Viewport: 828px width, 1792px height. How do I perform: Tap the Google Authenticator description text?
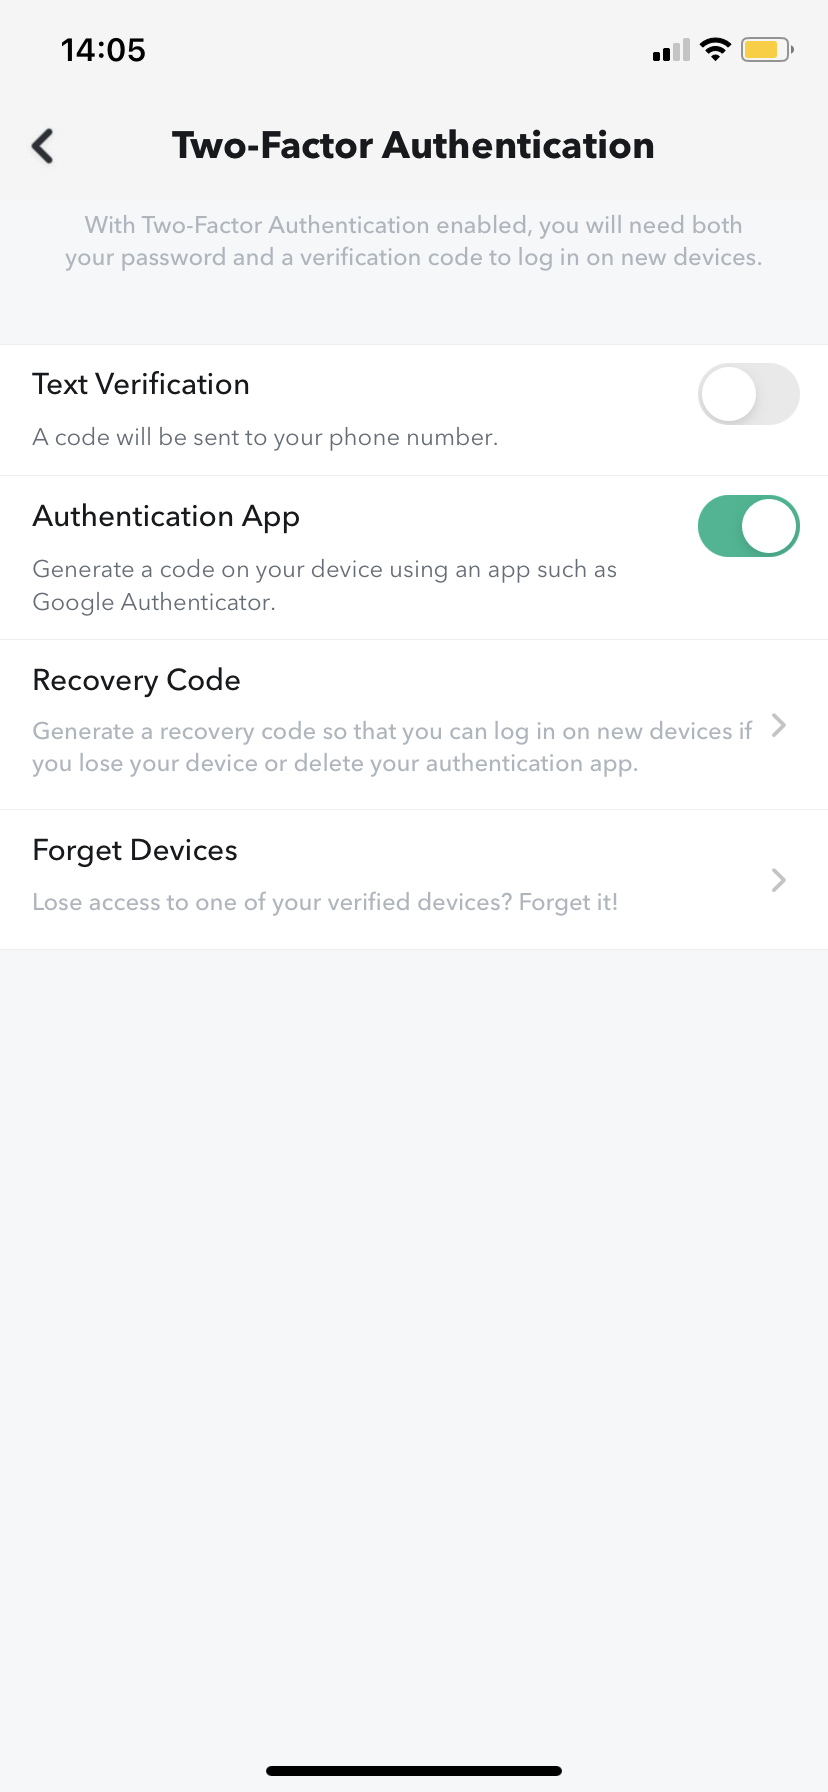click(x=325, y=585)
